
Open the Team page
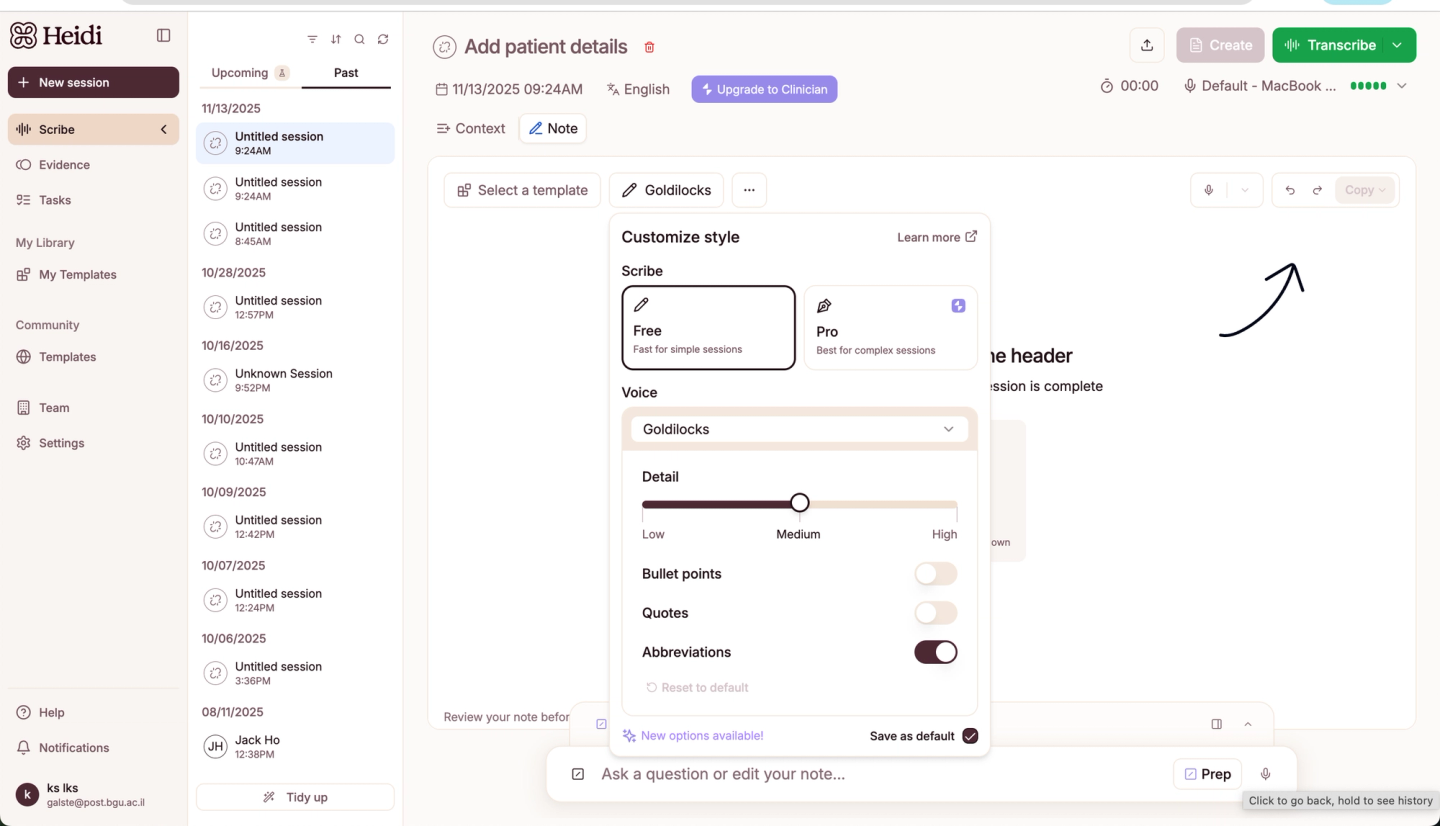tap(93, 408)
